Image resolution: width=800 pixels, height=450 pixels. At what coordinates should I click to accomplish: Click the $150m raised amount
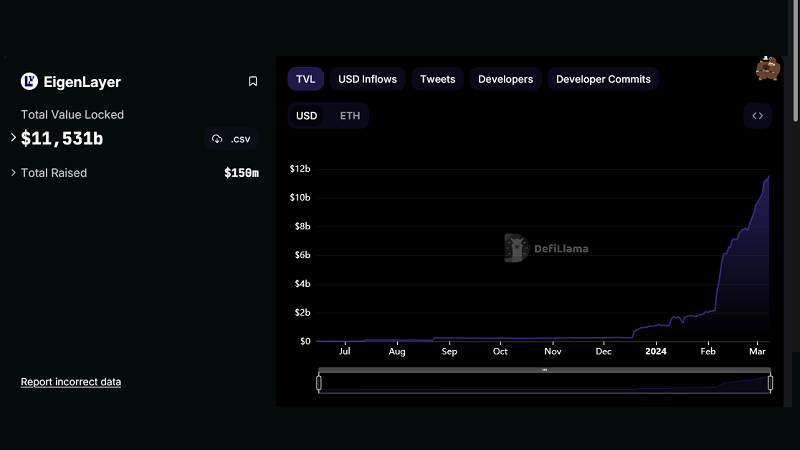241,173
